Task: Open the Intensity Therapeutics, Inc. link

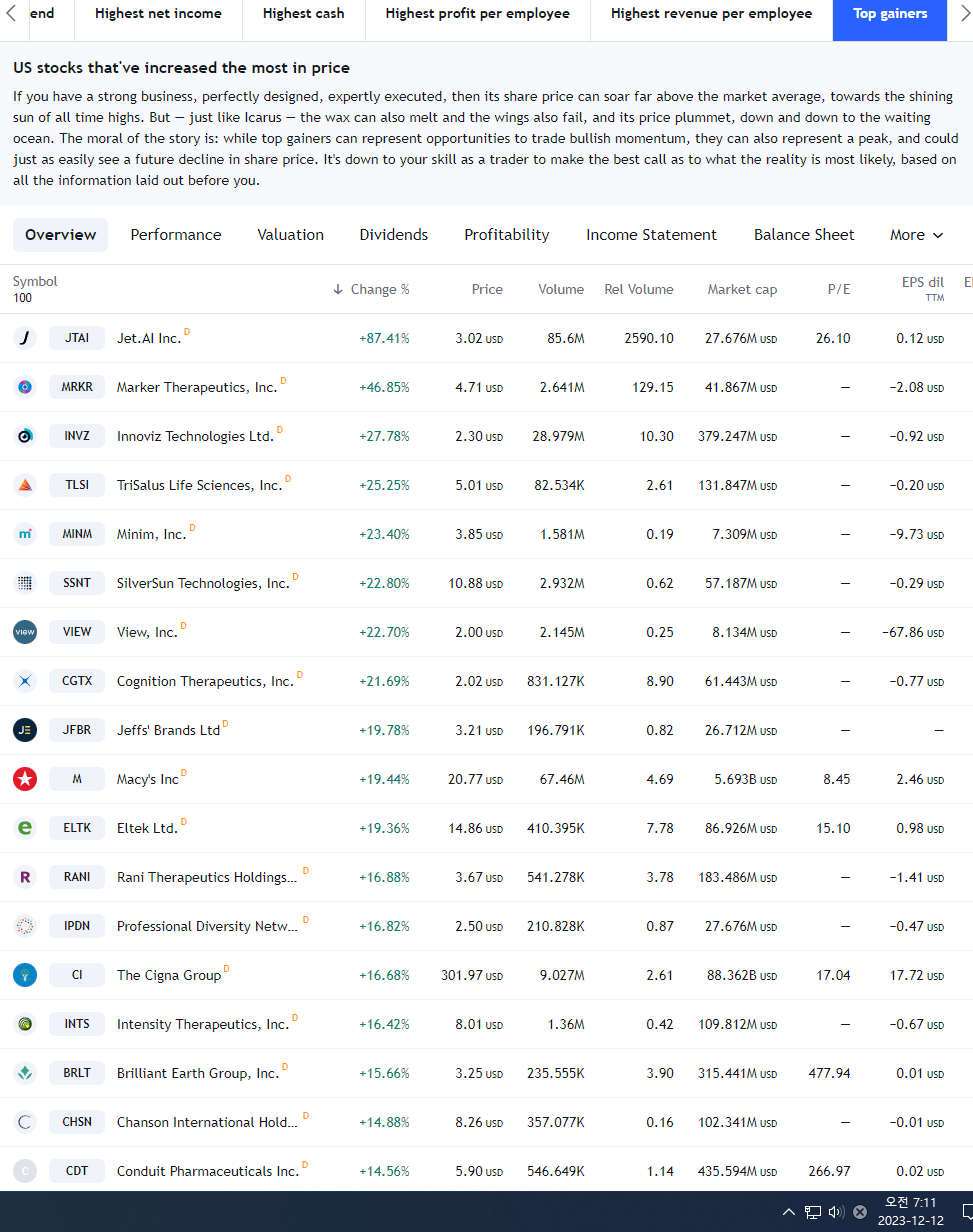Action: [203, 1025]
